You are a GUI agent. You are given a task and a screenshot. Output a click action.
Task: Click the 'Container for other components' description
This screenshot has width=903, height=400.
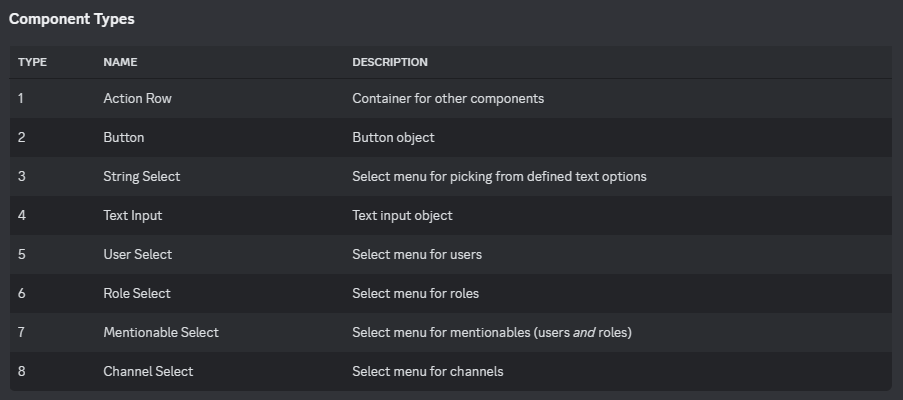tap(448, 98)
